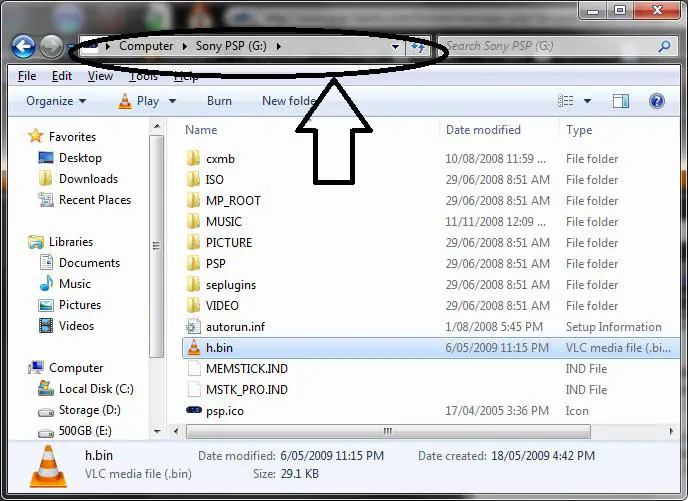Click the New folder button
The image size is (688, 501).
click(290, 101)
